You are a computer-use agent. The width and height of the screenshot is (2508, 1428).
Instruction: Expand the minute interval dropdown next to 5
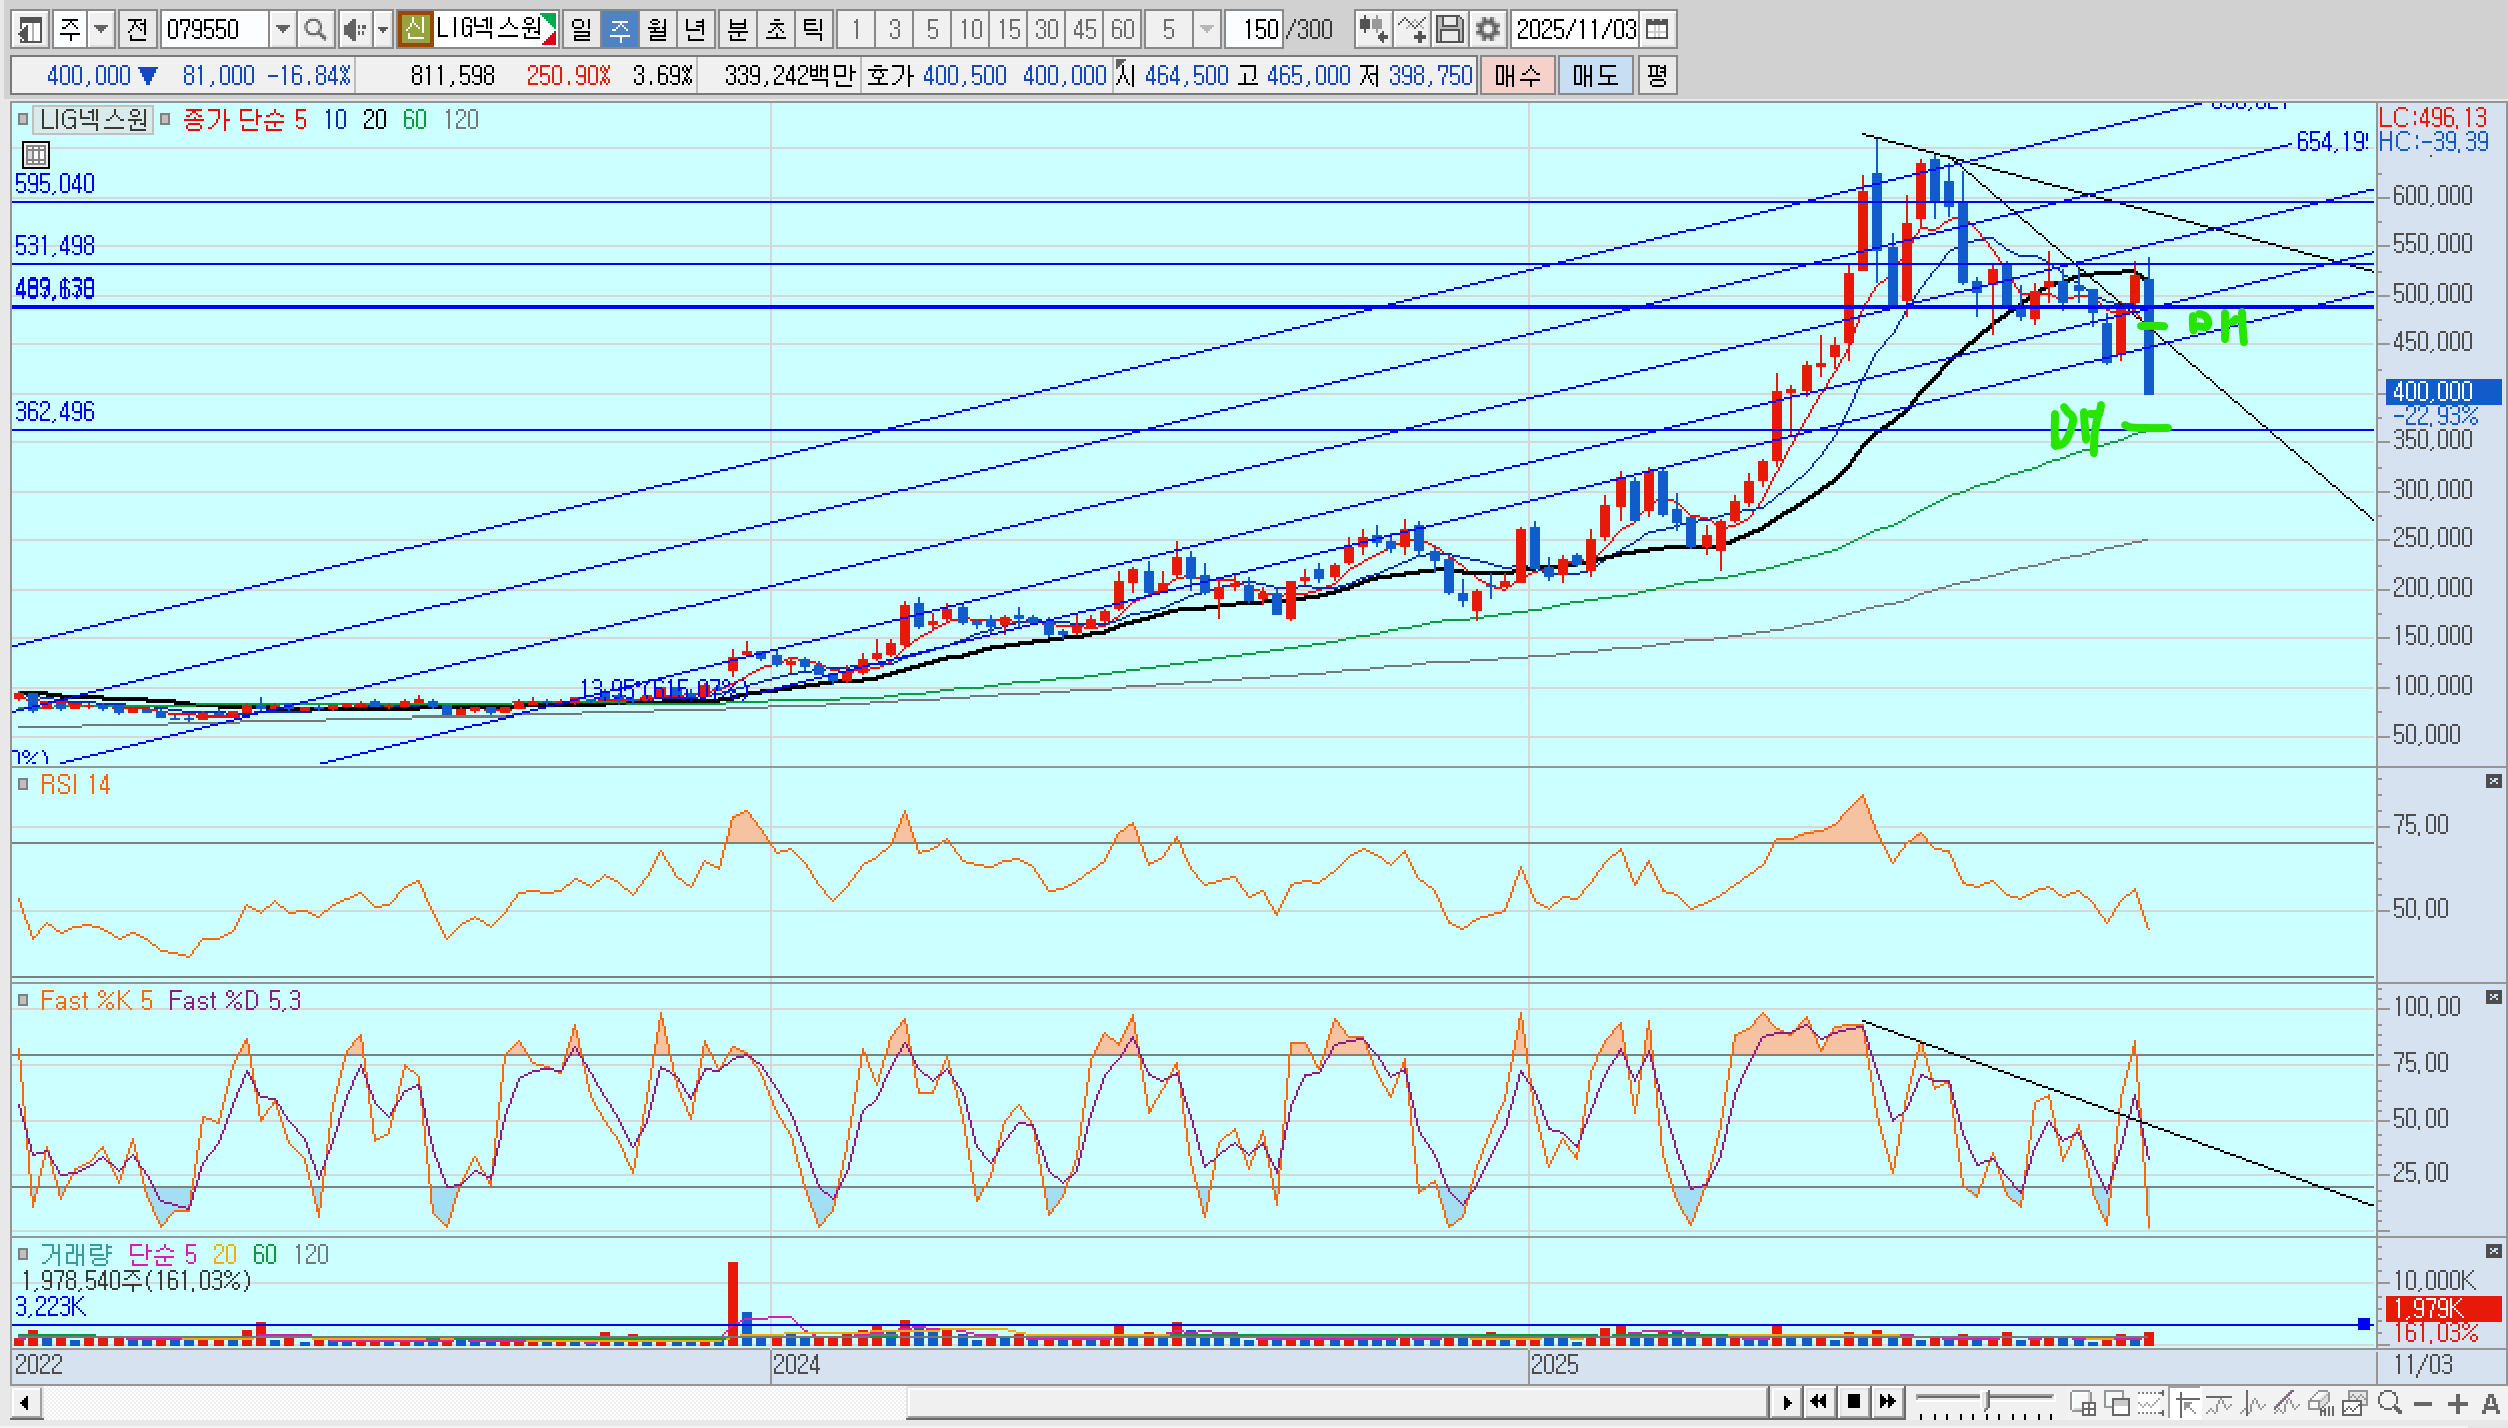click(1207, 30)
